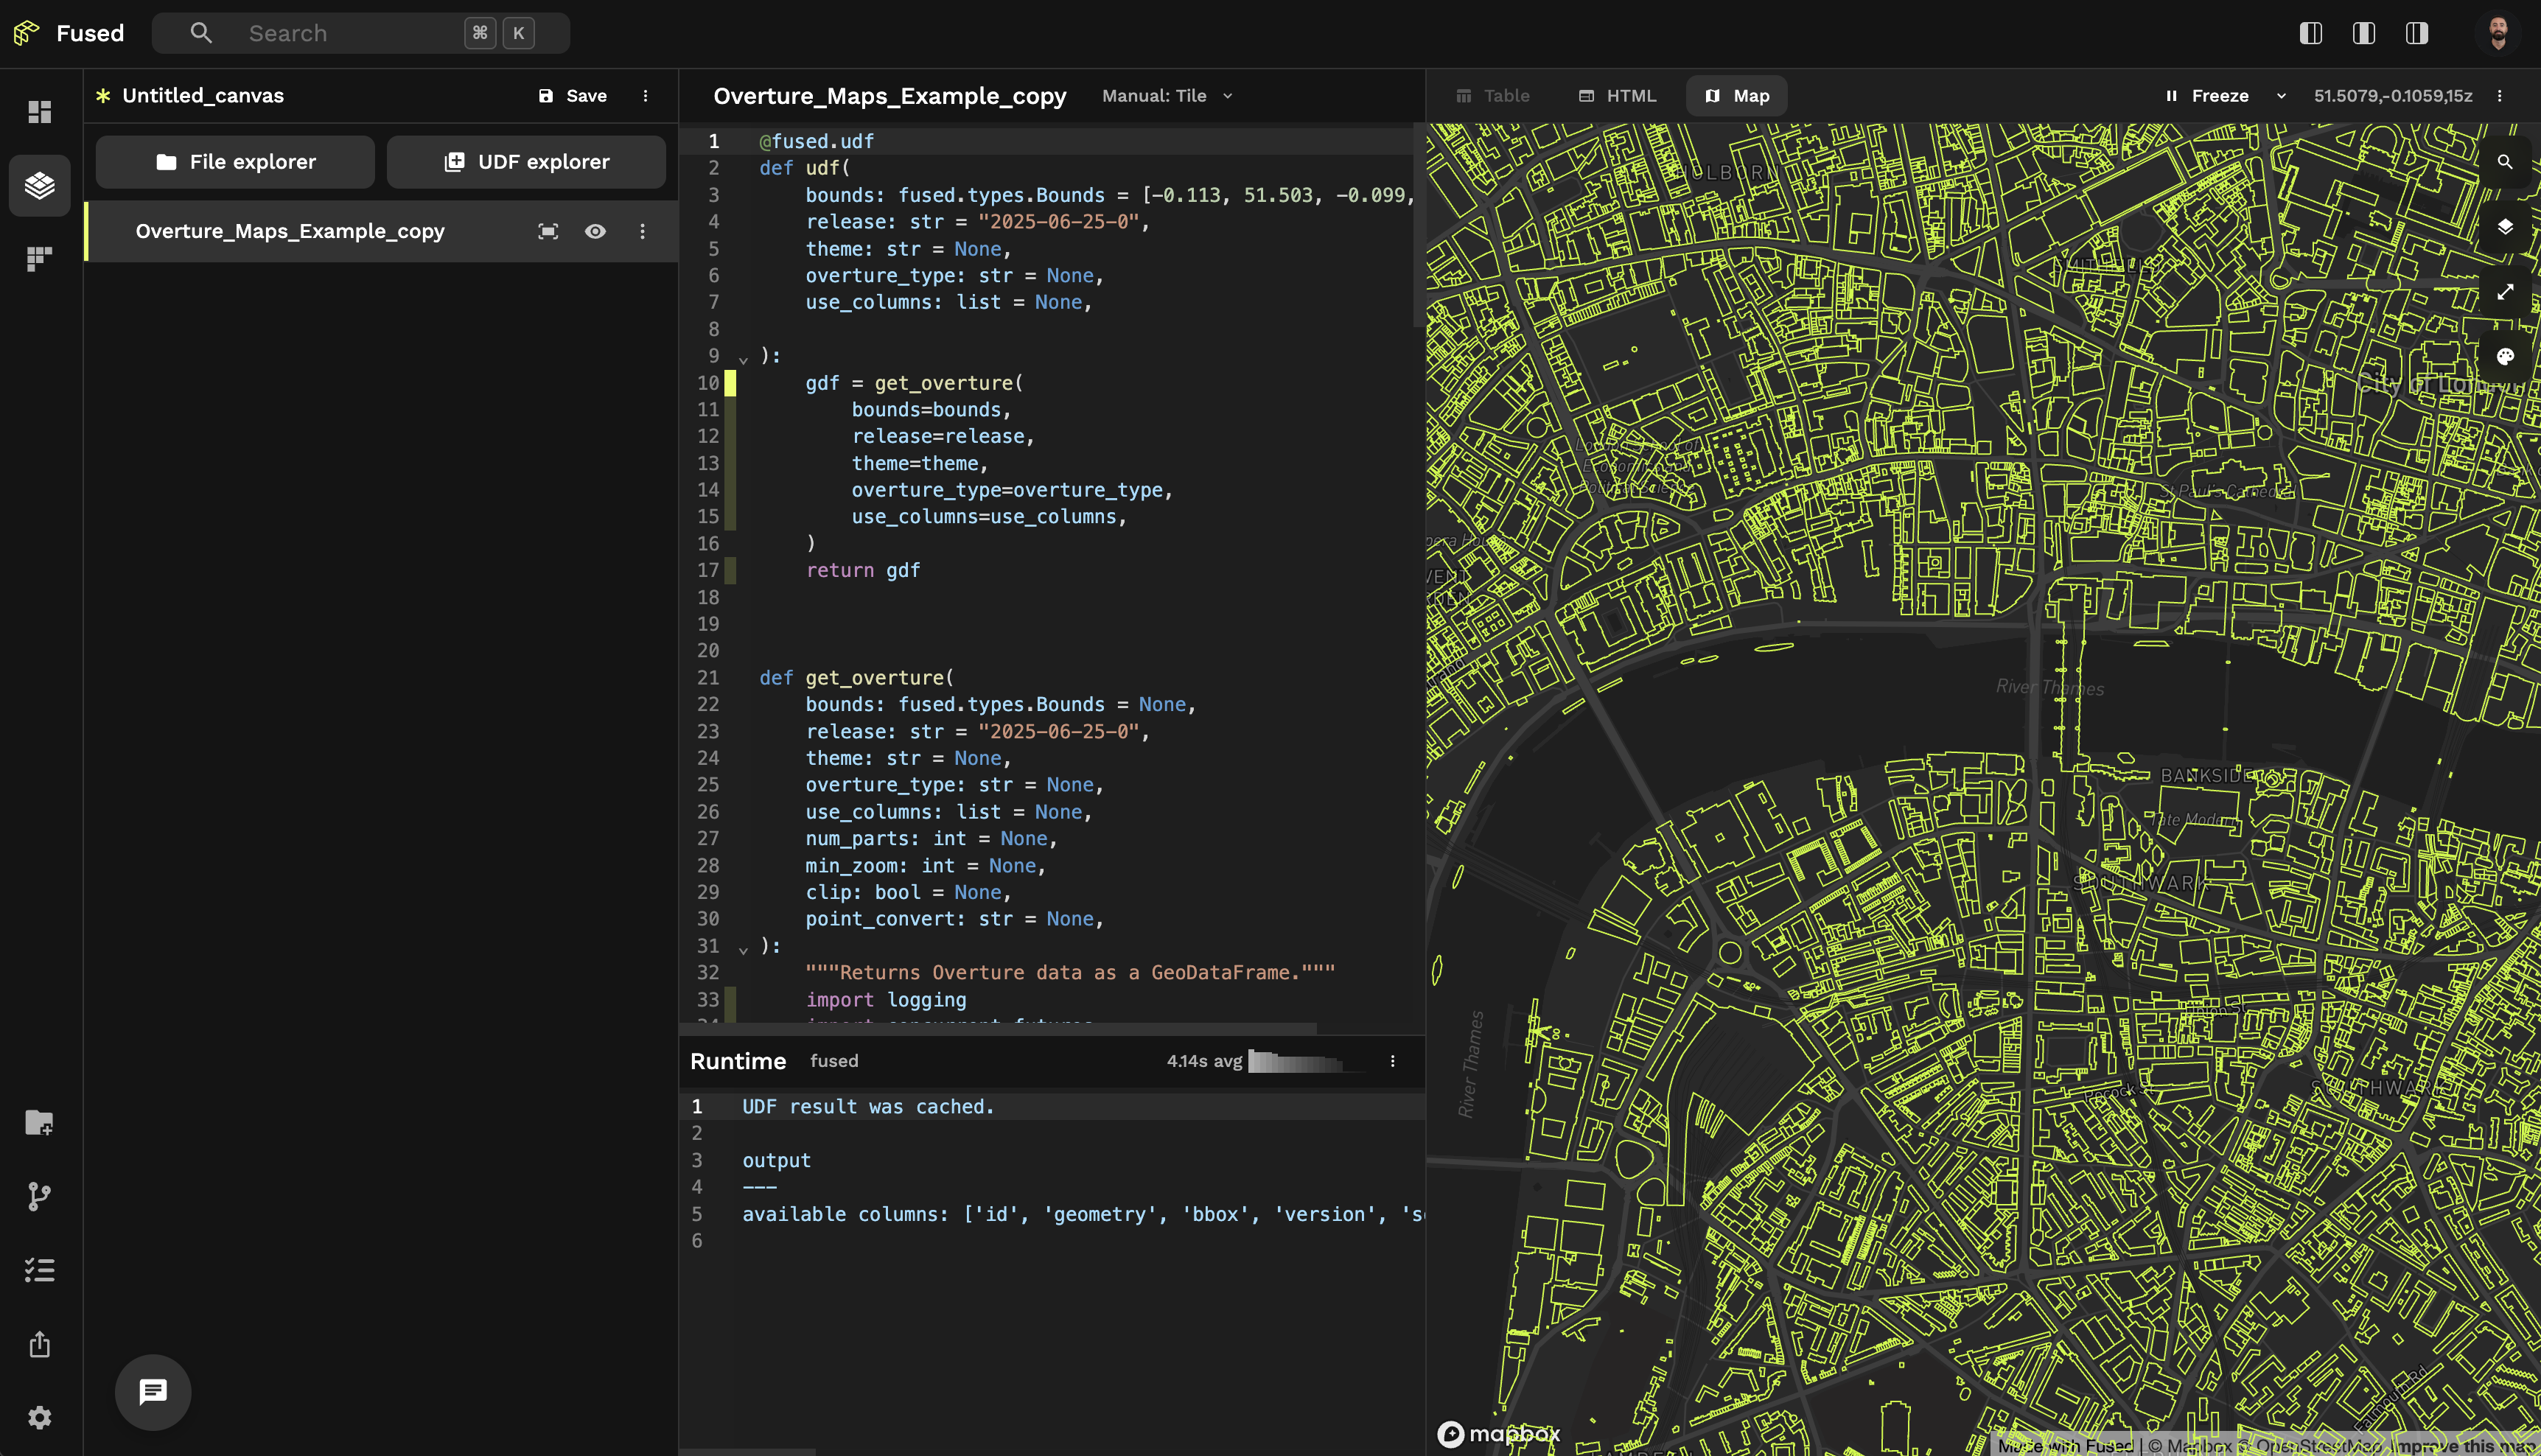Switch to the Table tab

point(1495,95)
